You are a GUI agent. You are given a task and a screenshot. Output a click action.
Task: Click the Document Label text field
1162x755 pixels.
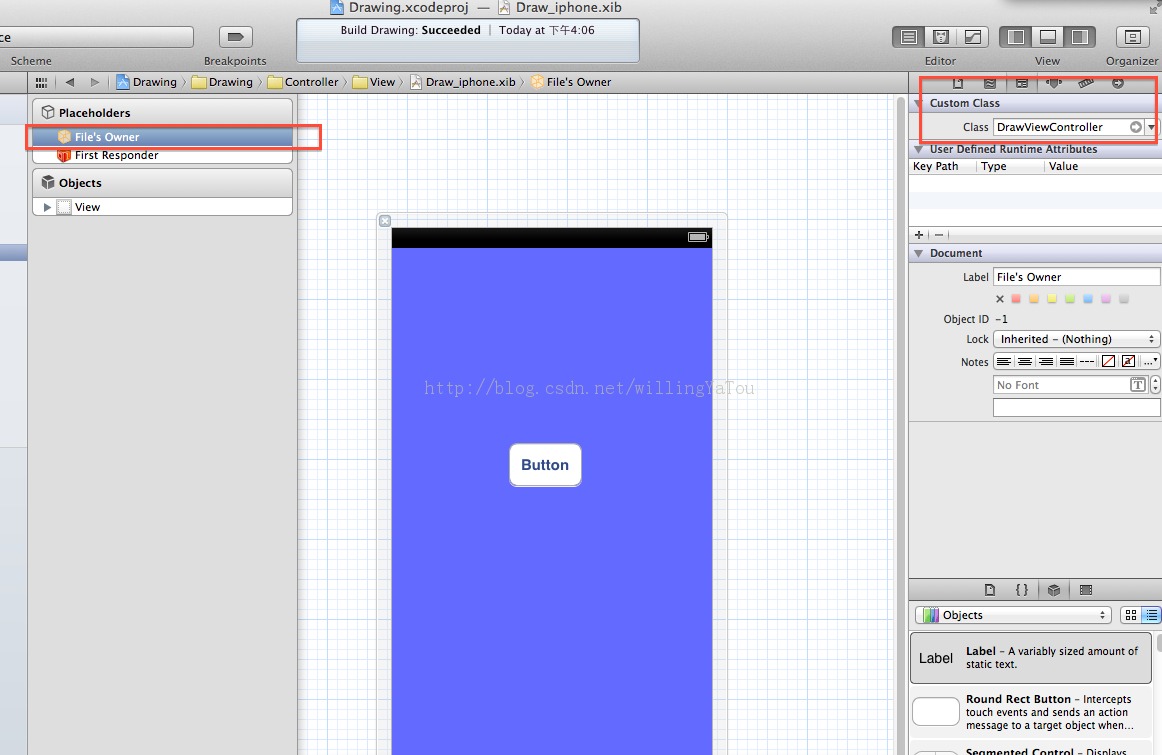coord(1076,277)
